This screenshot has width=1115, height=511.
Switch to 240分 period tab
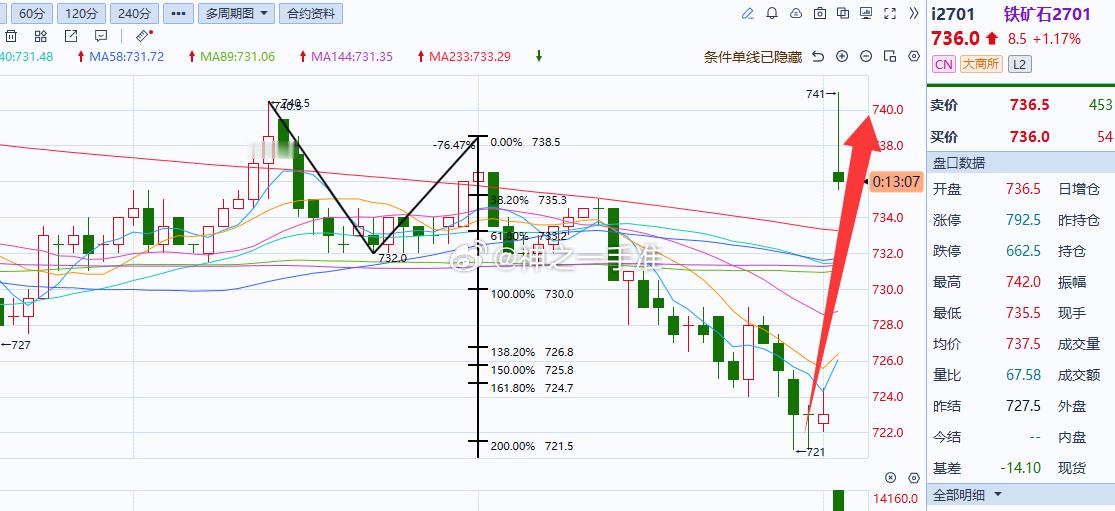[134, 13]
